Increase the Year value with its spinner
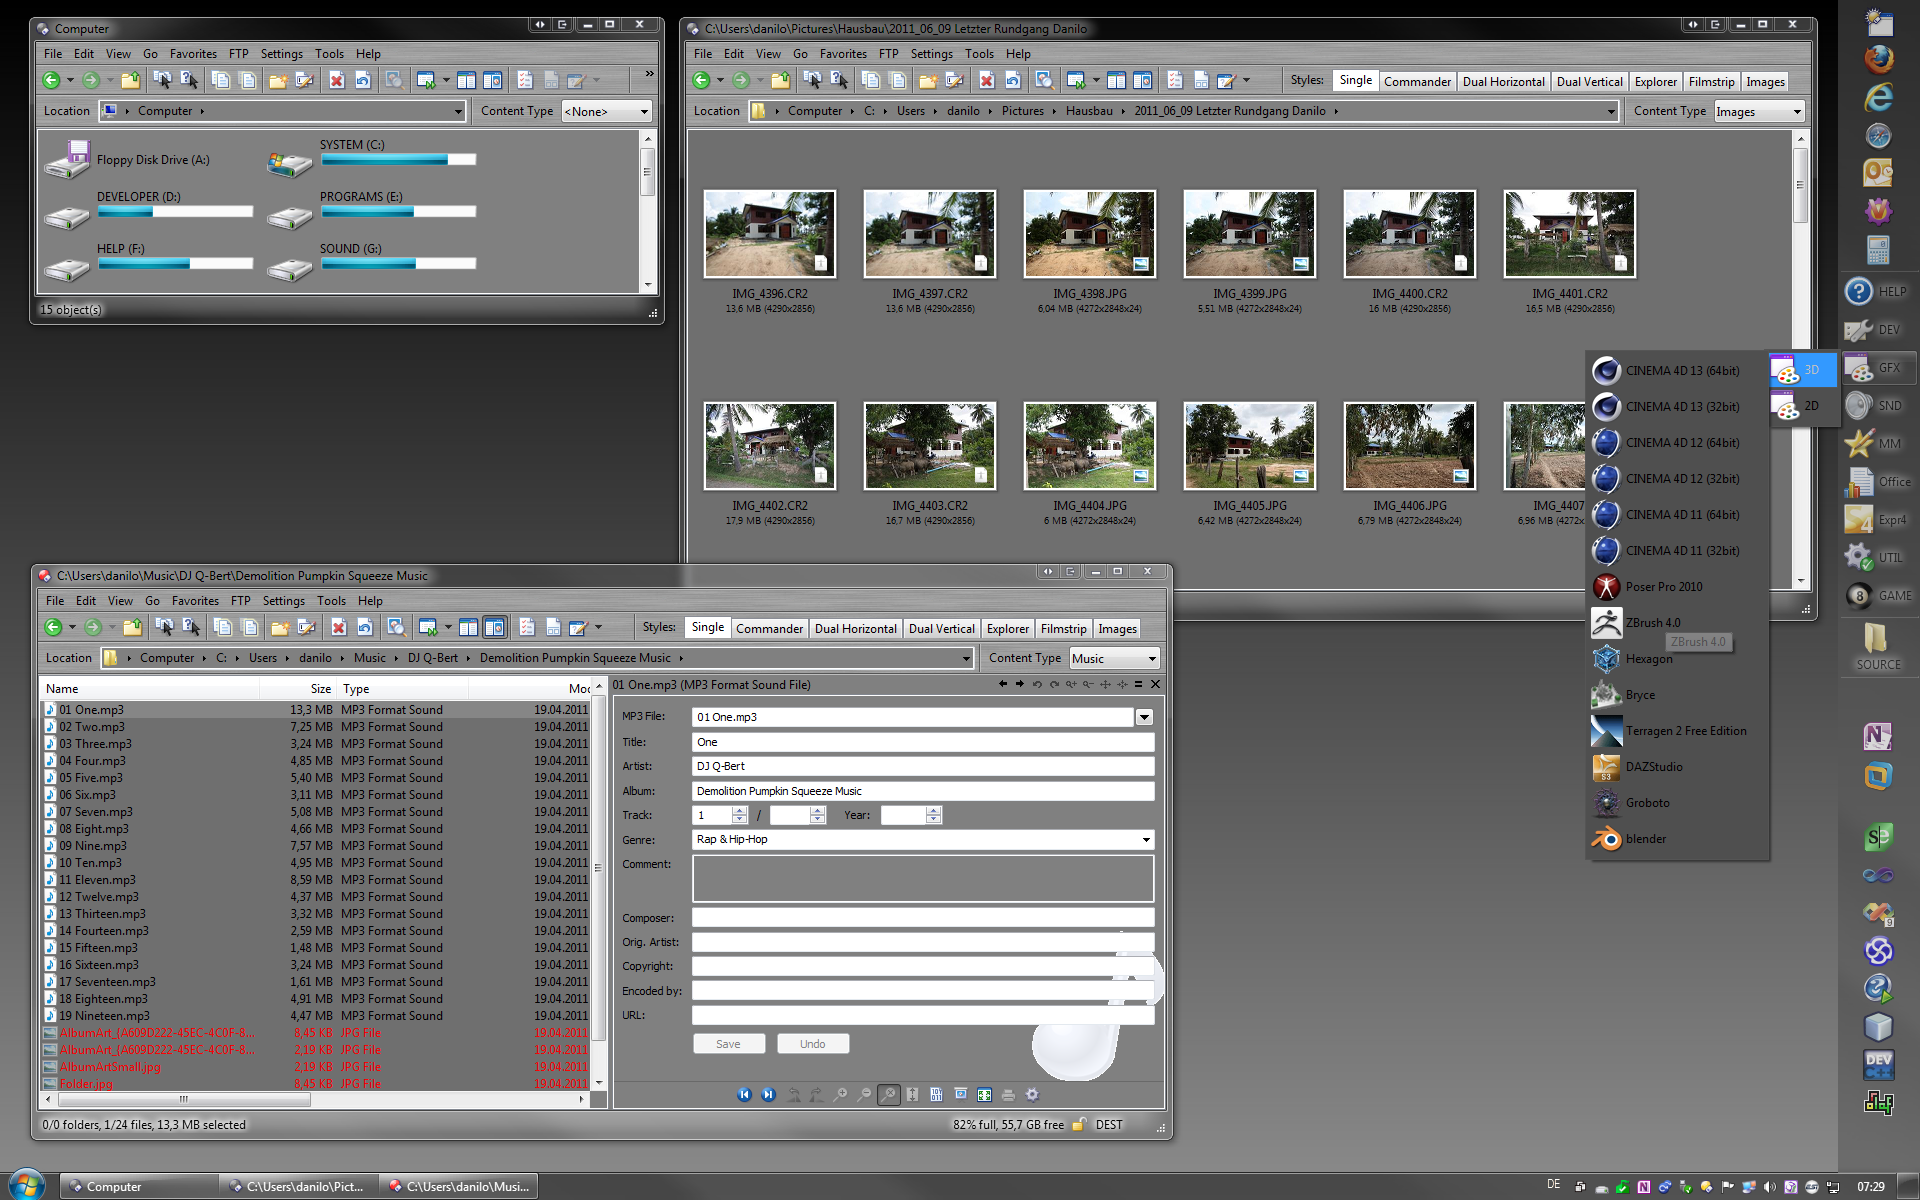Viewport: 1920px width, 1200px height. click(x=934, y=811)
